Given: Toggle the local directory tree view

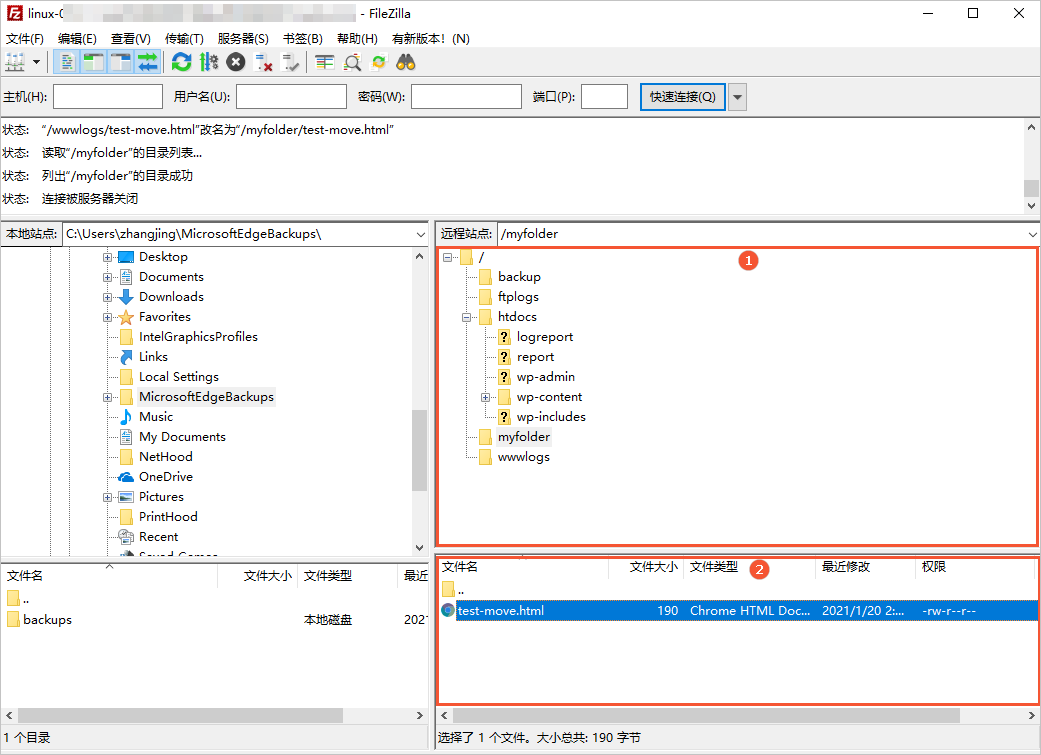Looking at the screenshot, I should pos(94,62).
